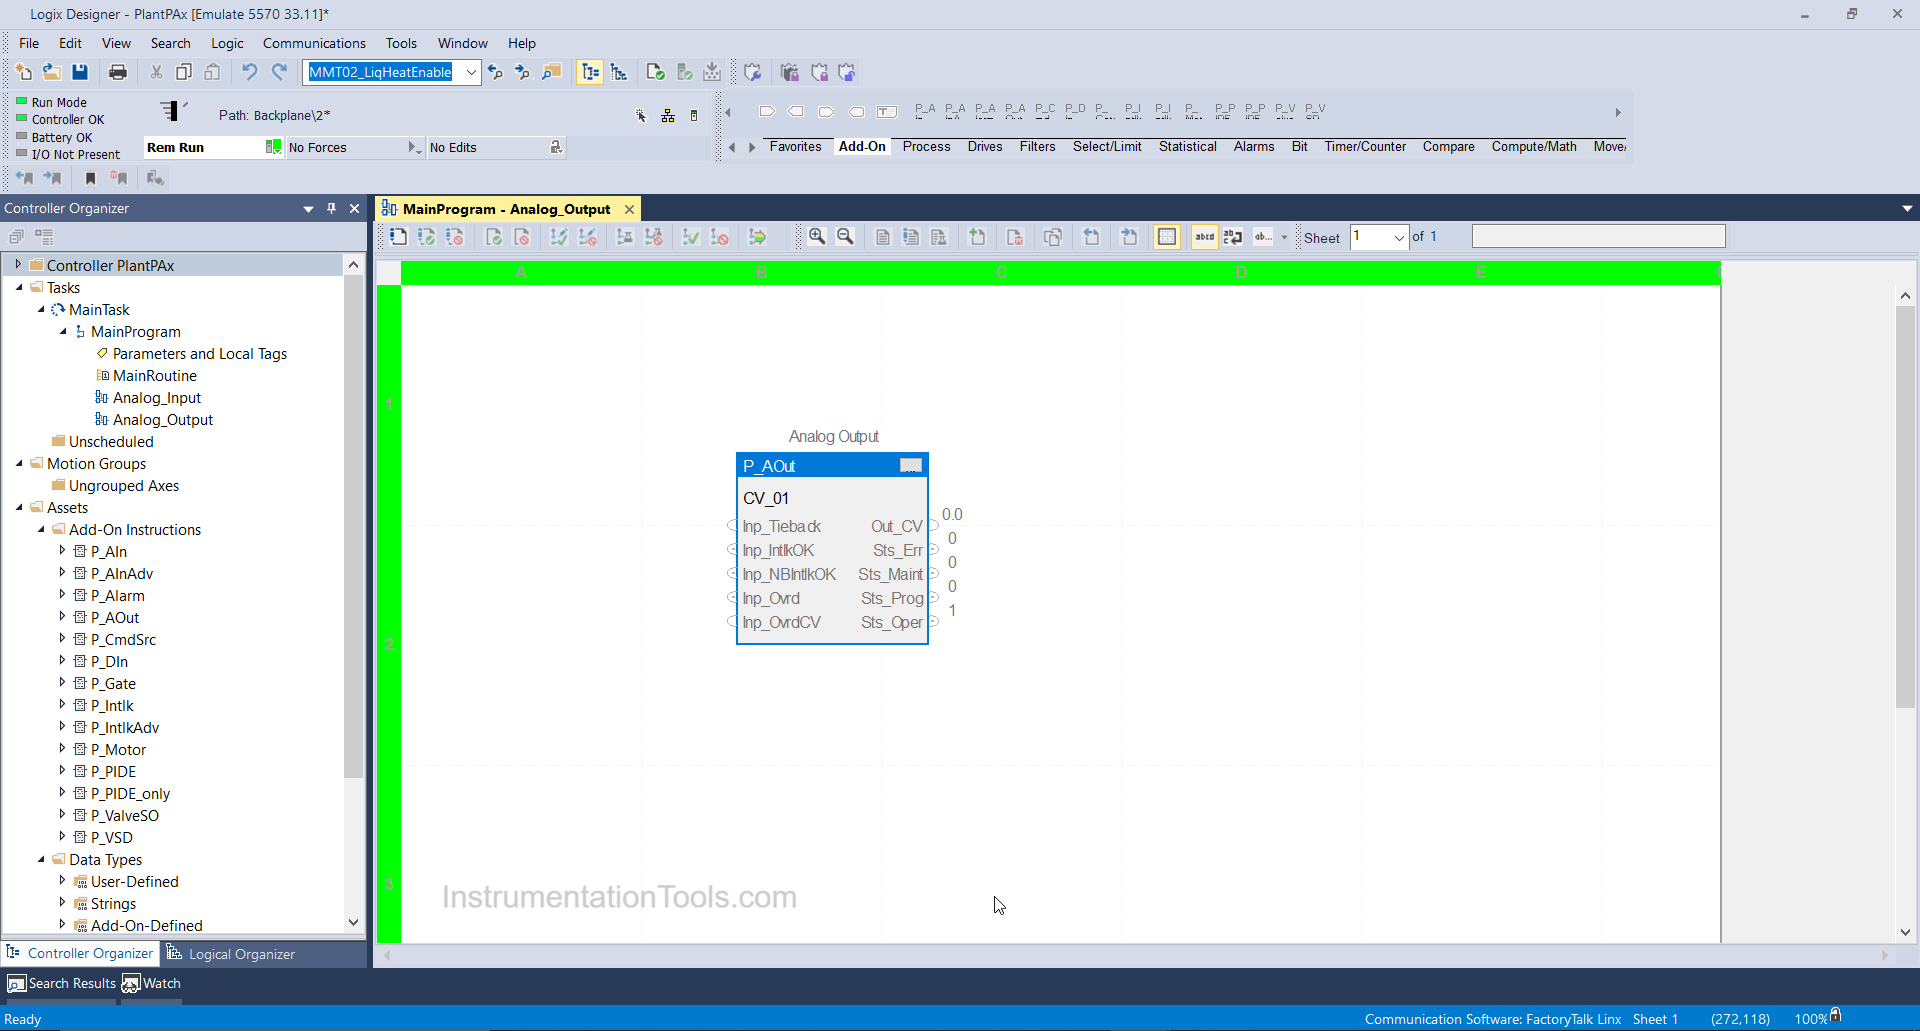Click the Find Previous icon
Image resolution: width=1920 pixels, height=1031 pixels.
[495, 72]
